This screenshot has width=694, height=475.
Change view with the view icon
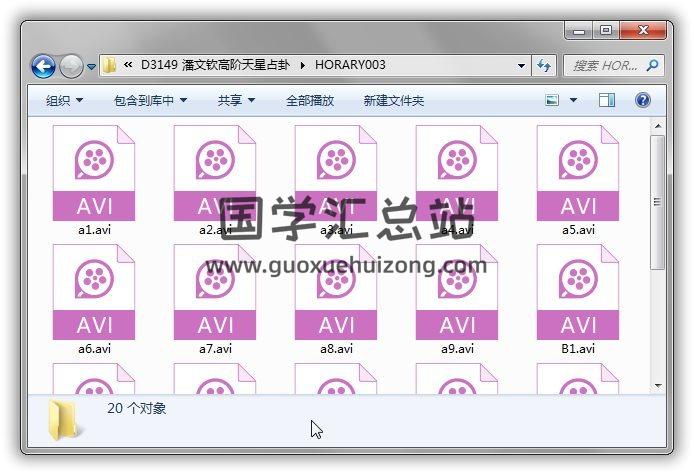pos(552,100)
